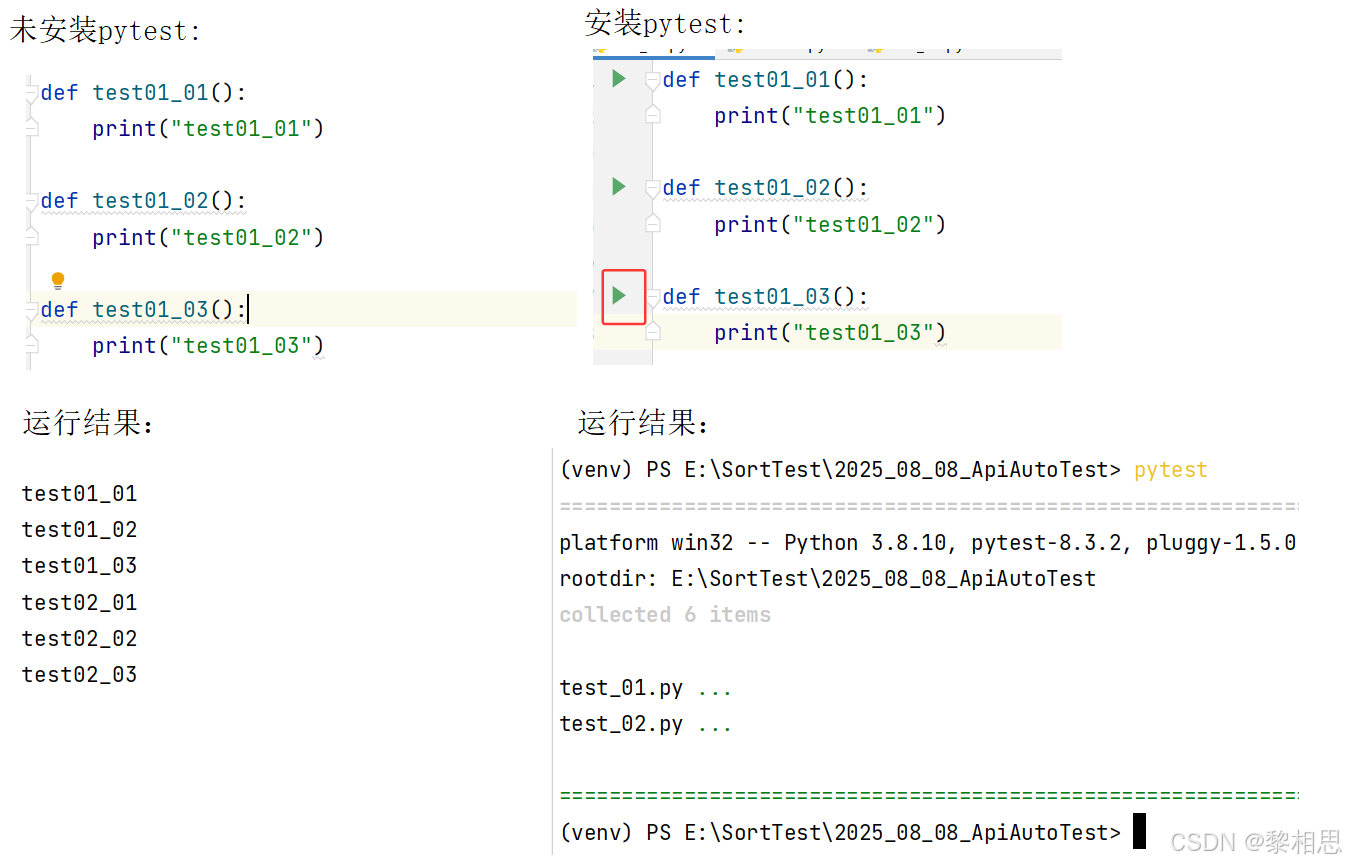Collapse def test01_01 in the 未安装pytest editor
This screenshot has width=1346, height=864.
[x=32, y=91]
